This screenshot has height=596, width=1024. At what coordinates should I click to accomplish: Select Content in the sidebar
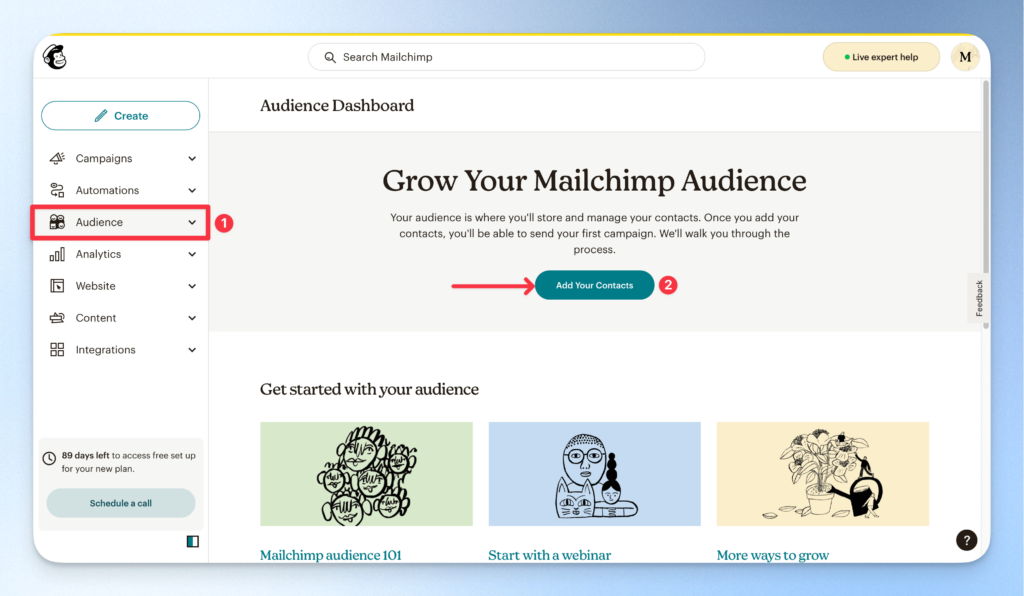tap(121, 318)
